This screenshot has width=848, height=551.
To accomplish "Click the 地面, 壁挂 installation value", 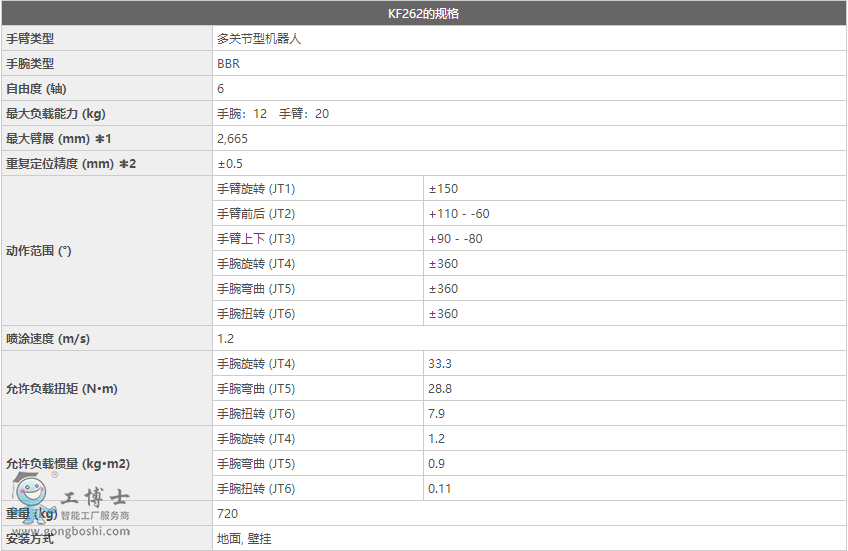I will [244, 539].
